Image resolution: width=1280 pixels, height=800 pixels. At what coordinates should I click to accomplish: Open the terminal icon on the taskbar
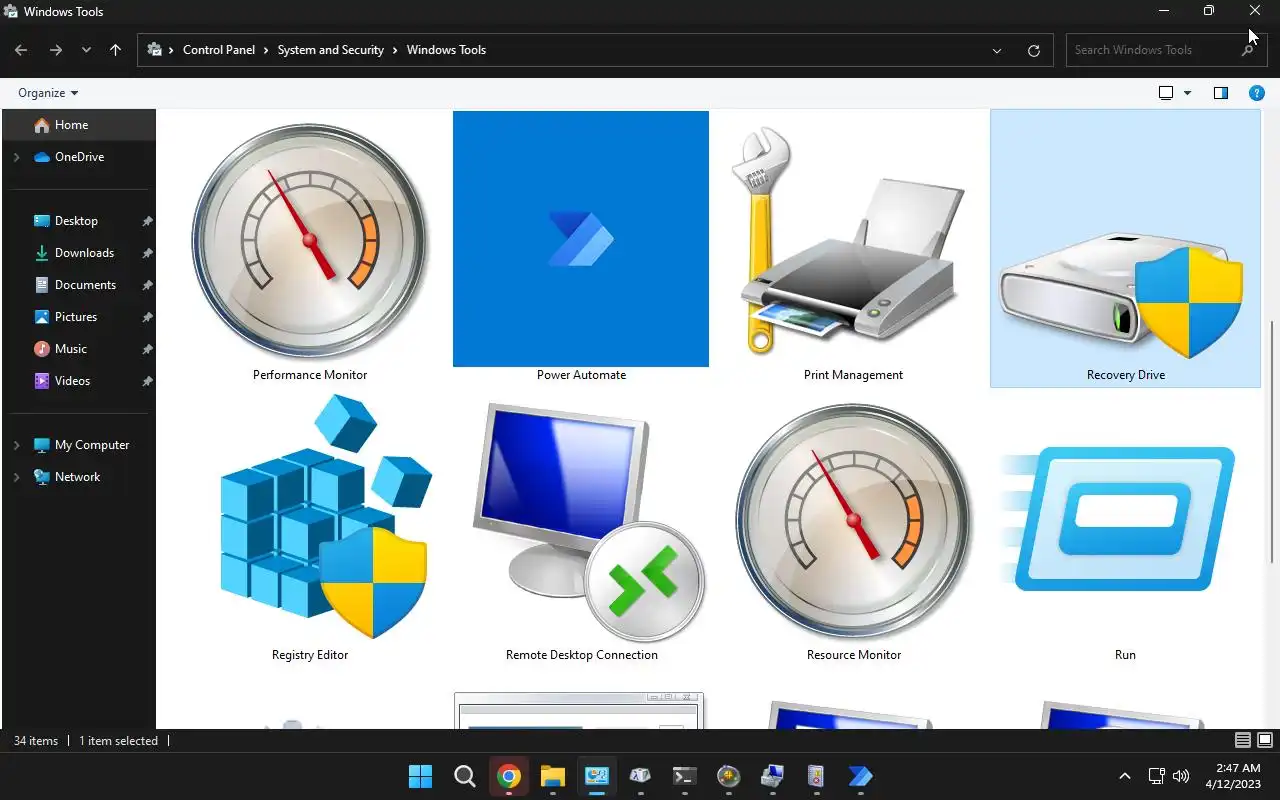tap(685, 776)
